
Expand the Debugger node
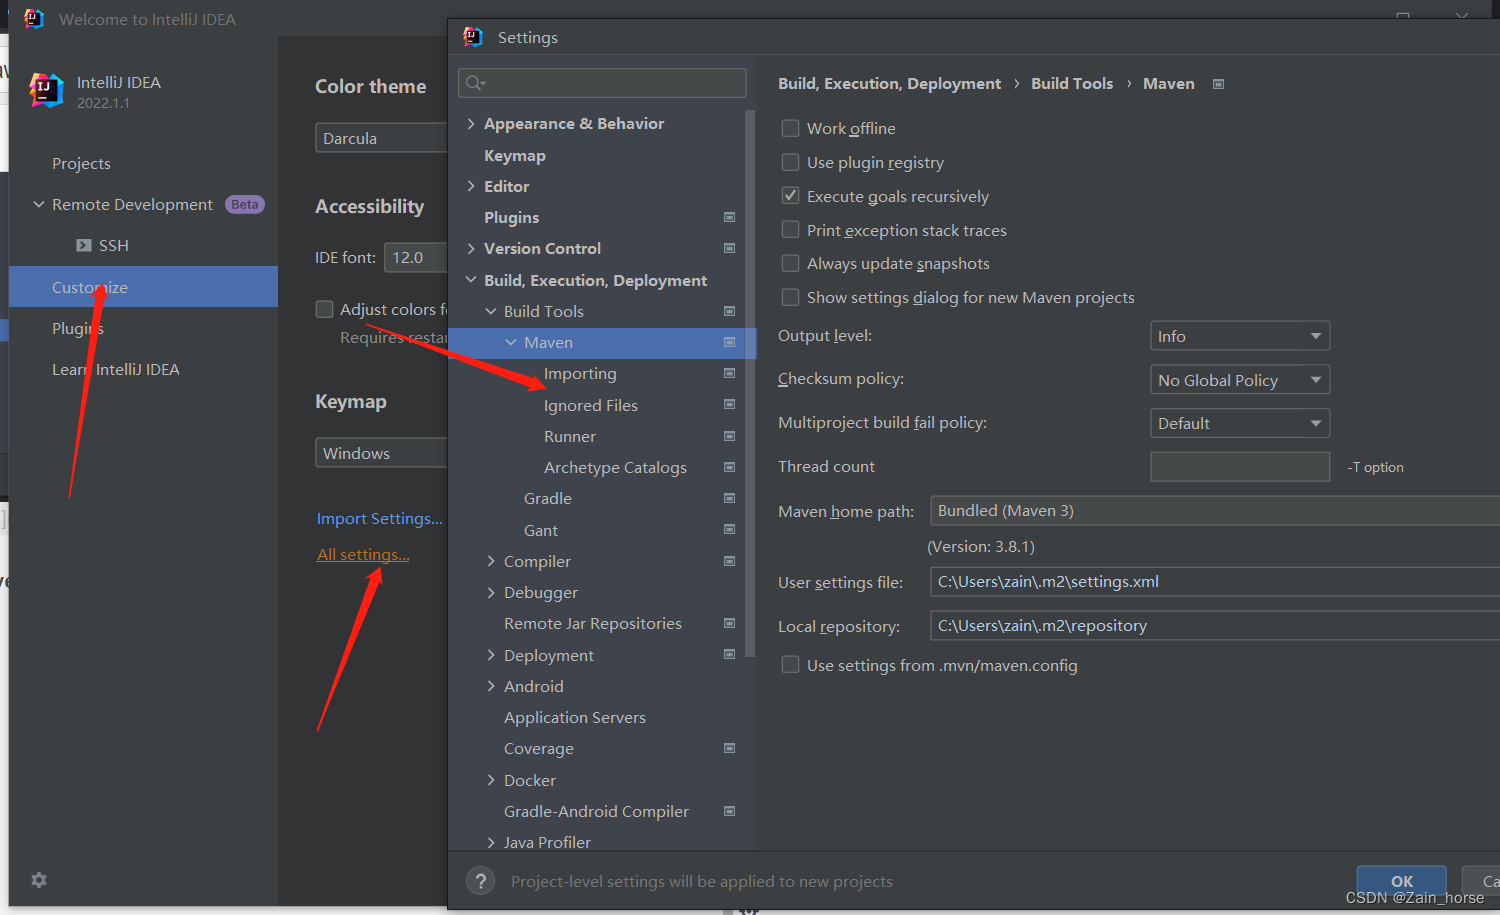491,592
